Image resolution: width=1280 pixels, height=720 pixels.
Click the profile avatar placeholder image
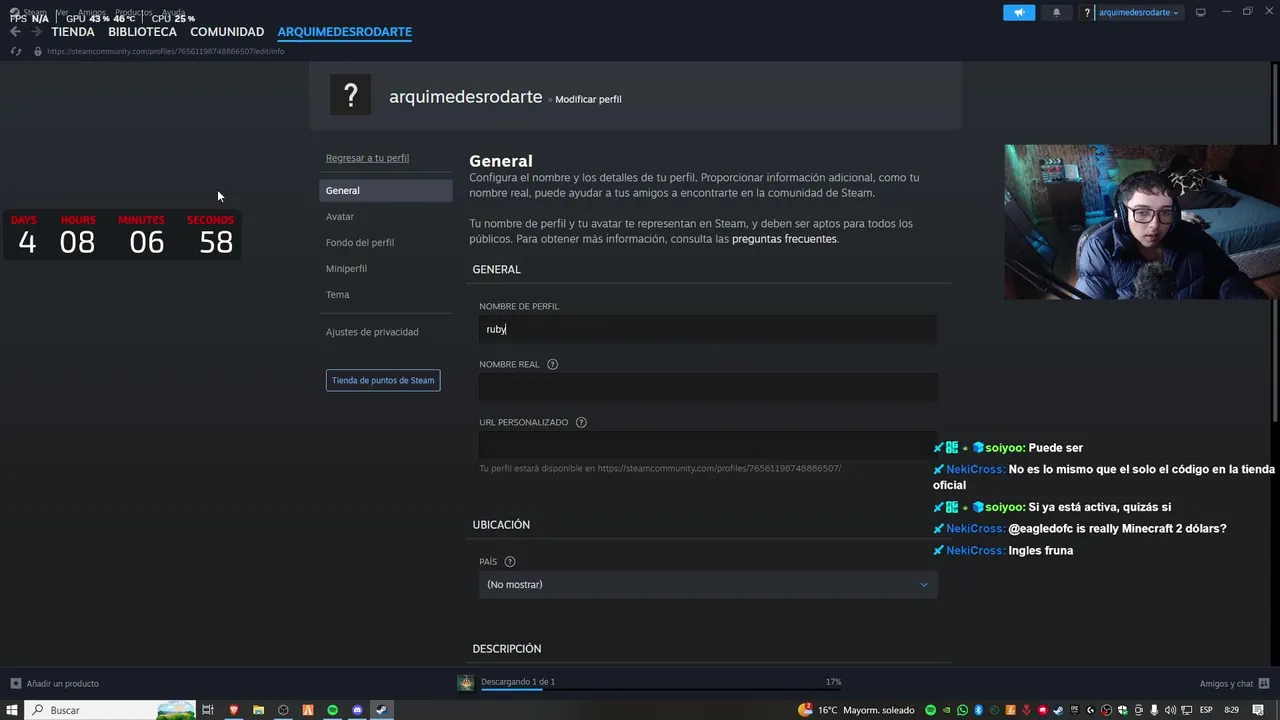pos(350,95)
